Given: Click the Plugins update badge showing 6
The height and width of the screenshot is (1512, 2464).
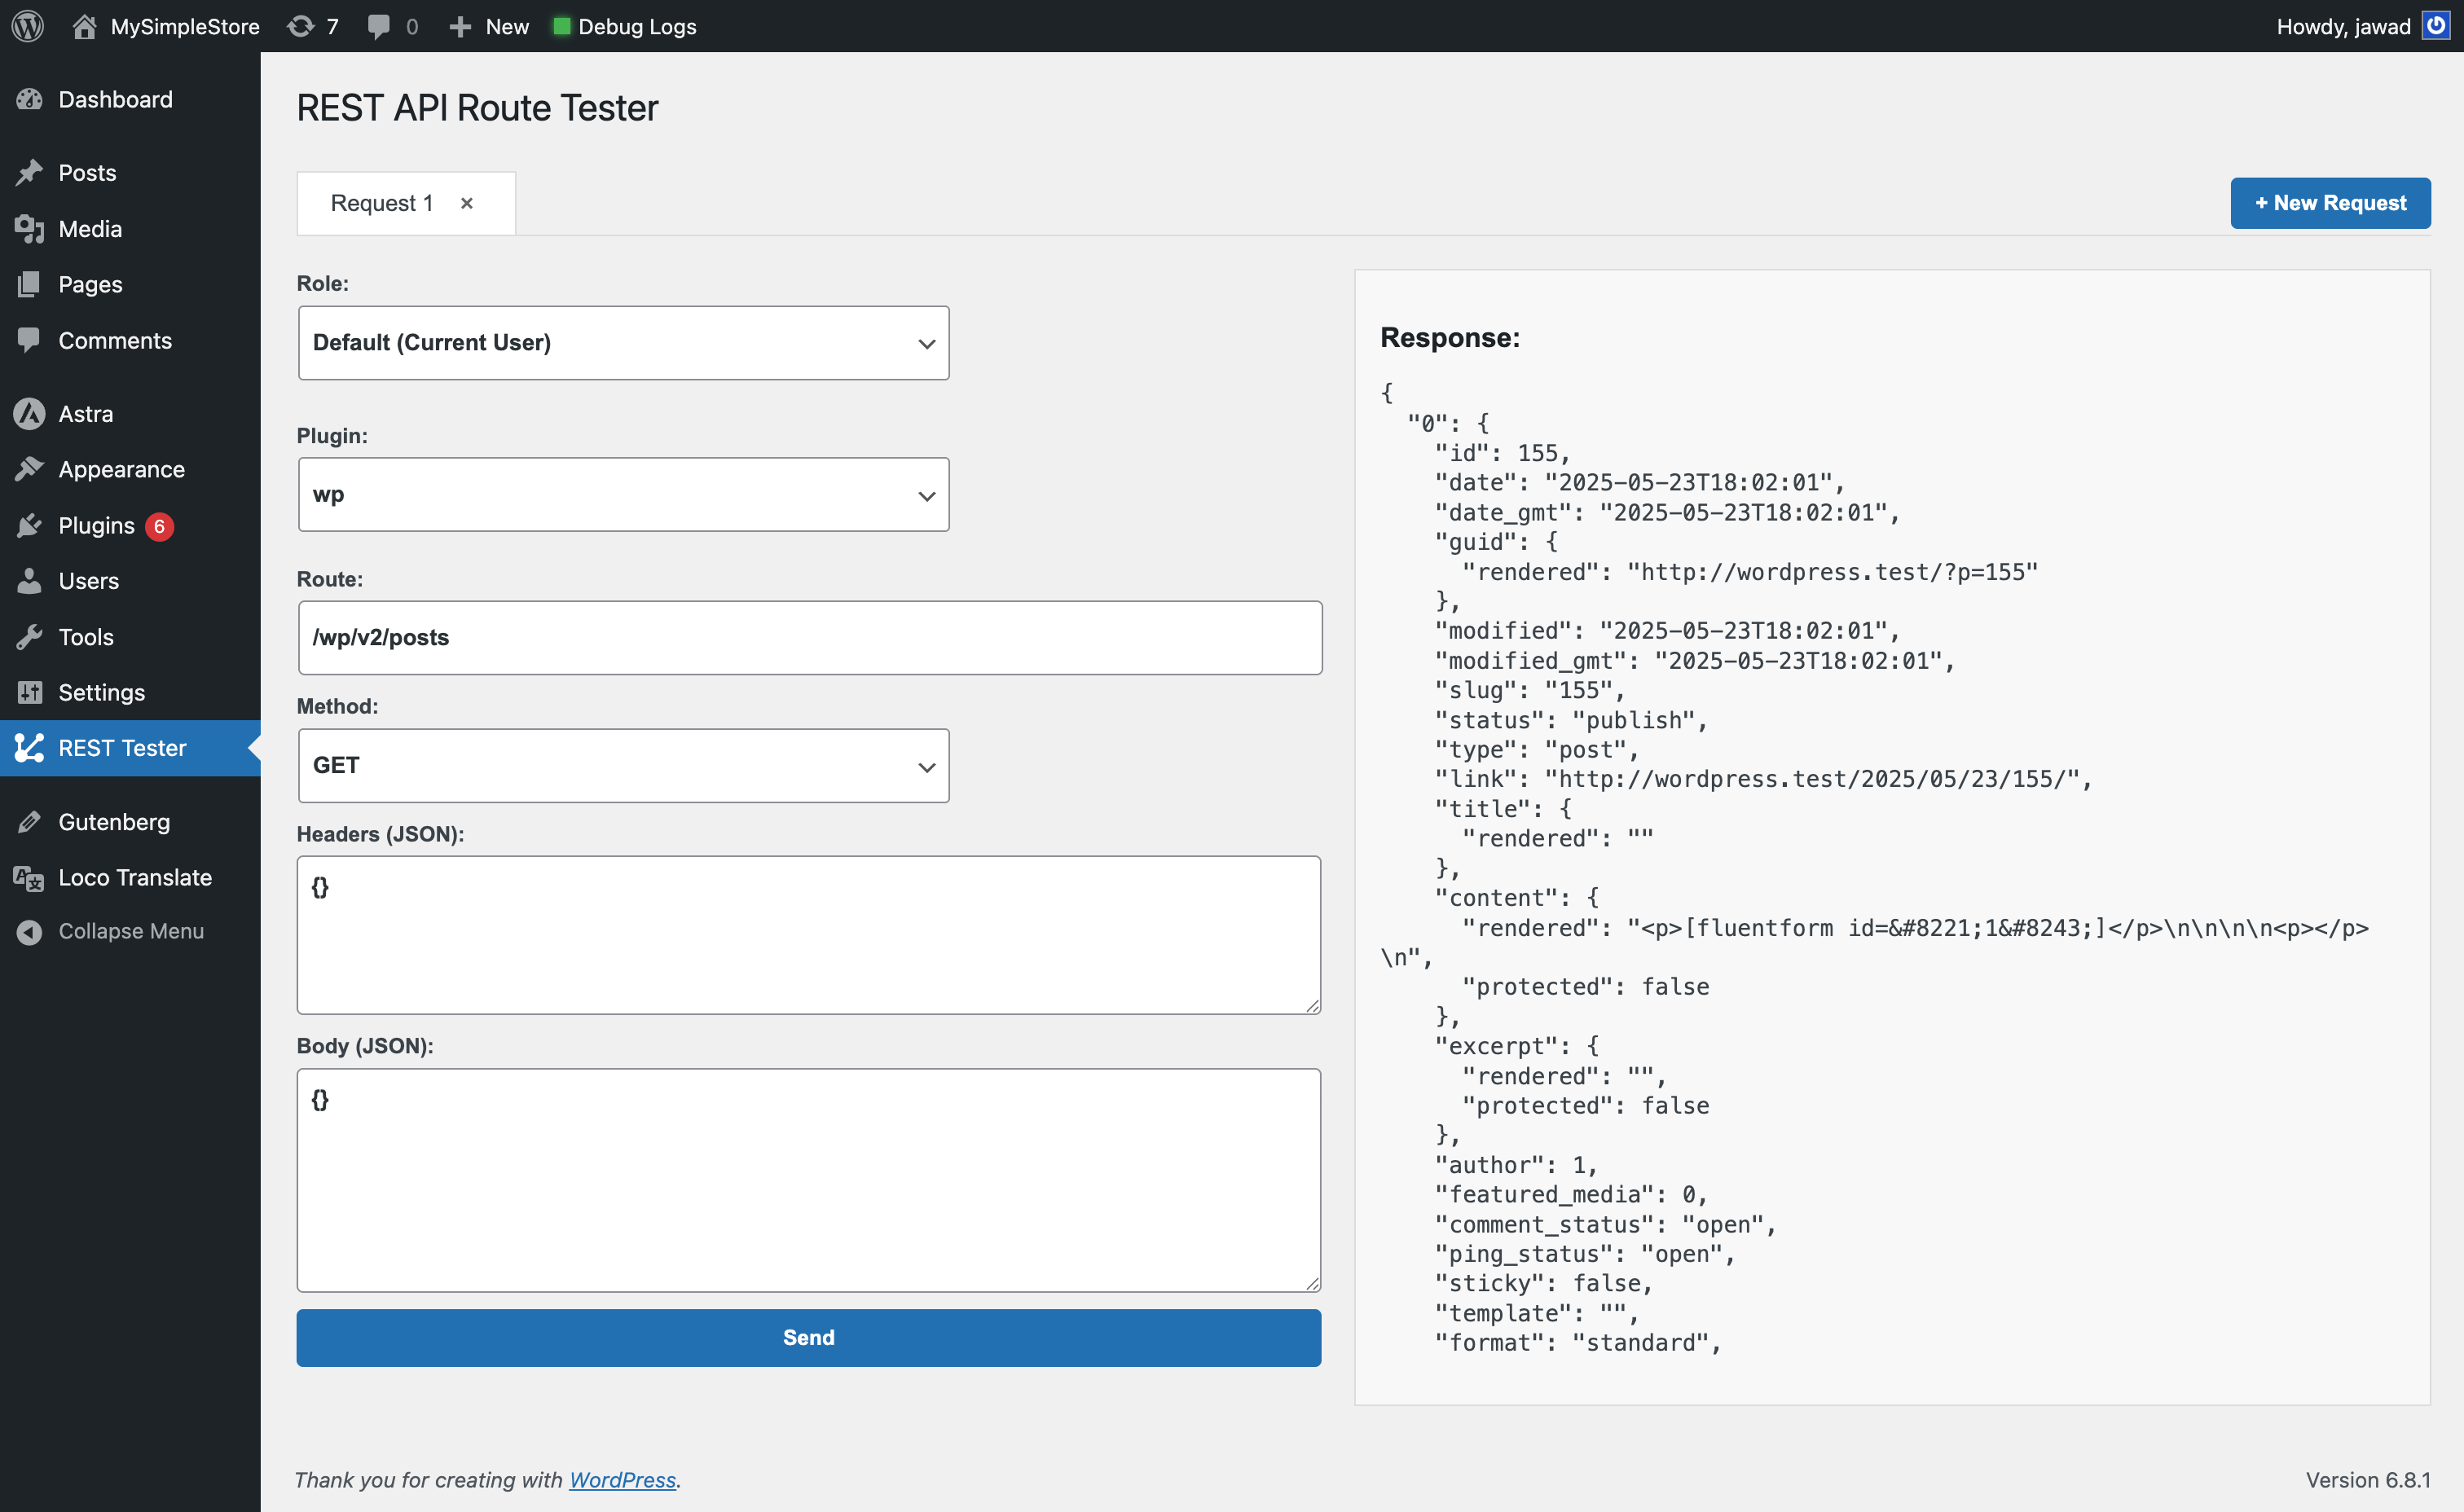Looking at the screenshot, I should (159, 526).
